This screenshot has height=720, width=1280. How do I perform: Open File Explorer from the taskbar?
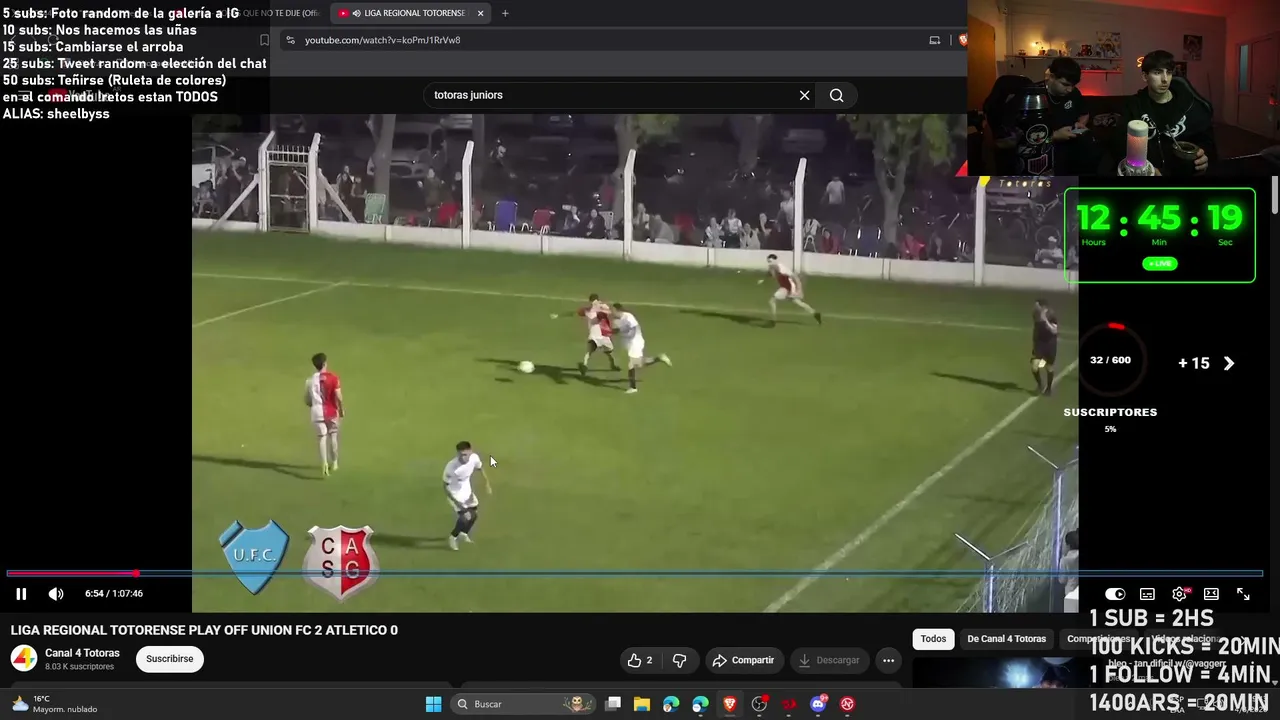coord(642,704)
